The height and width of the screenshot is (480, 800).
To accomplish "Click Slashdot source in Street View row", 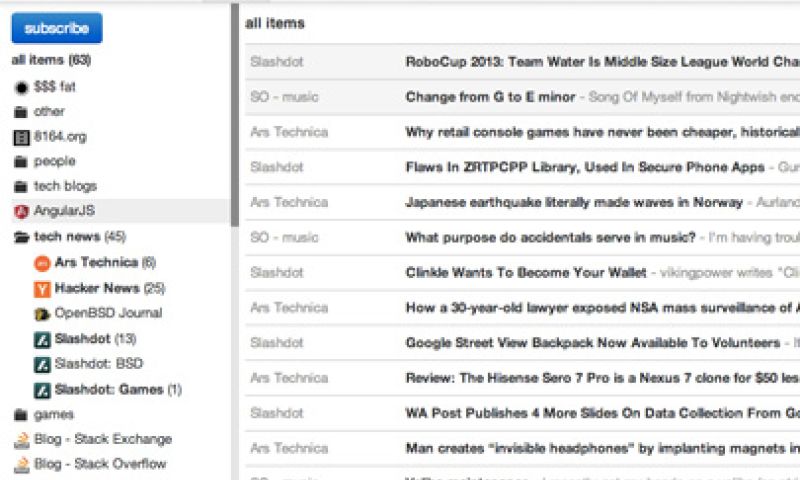I will coord(277,343).
